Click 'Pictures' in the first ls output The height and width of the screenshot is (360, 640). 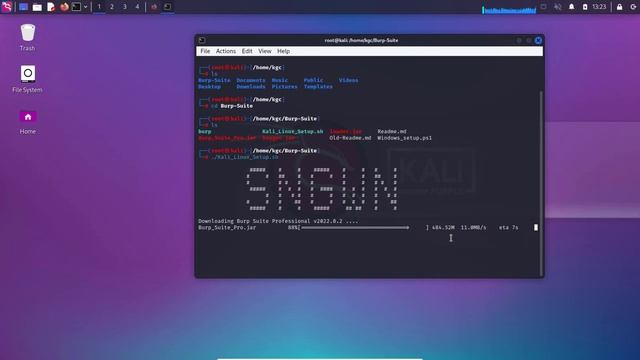284,87
